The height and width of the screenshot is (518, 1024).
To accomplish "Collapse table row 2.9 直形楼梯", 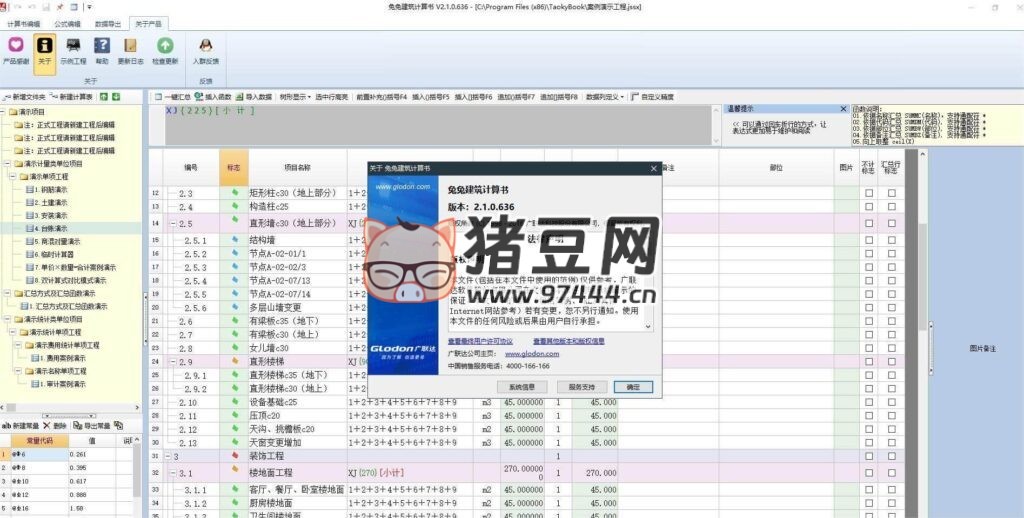I will tap(174, 361).
